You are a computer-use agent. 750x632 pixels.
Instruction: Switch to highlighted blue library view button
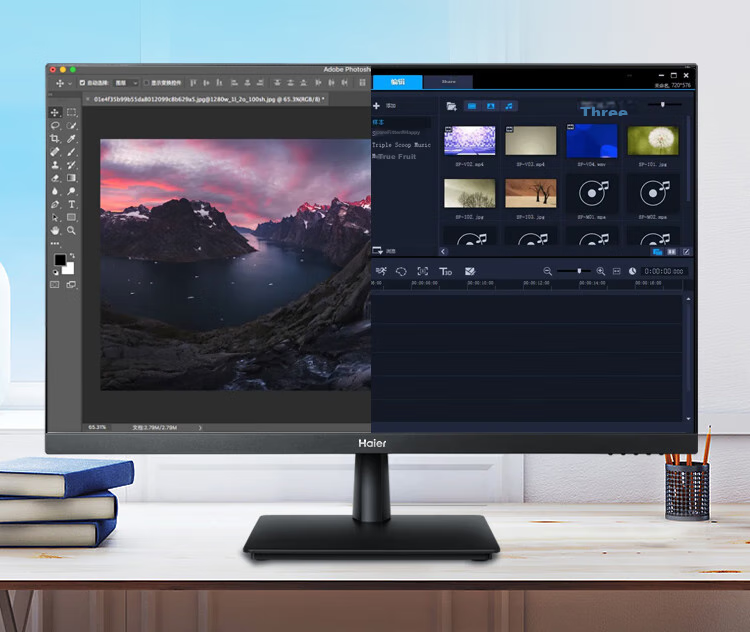point(657,252)
